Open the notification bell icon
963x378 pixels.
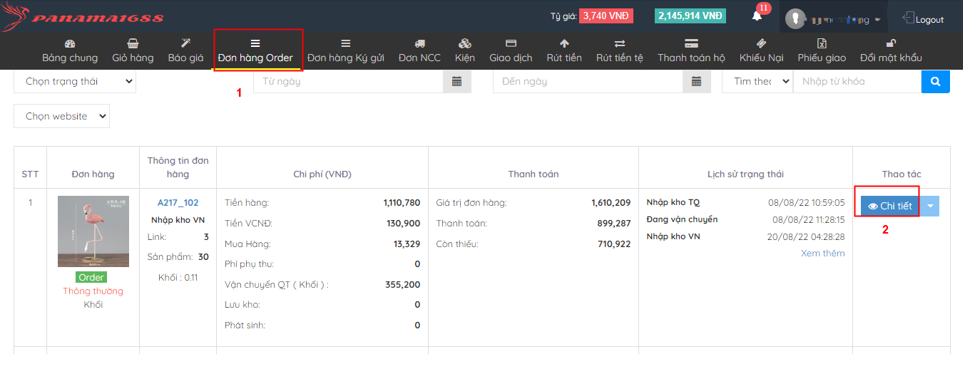click(x=757, y=16)
